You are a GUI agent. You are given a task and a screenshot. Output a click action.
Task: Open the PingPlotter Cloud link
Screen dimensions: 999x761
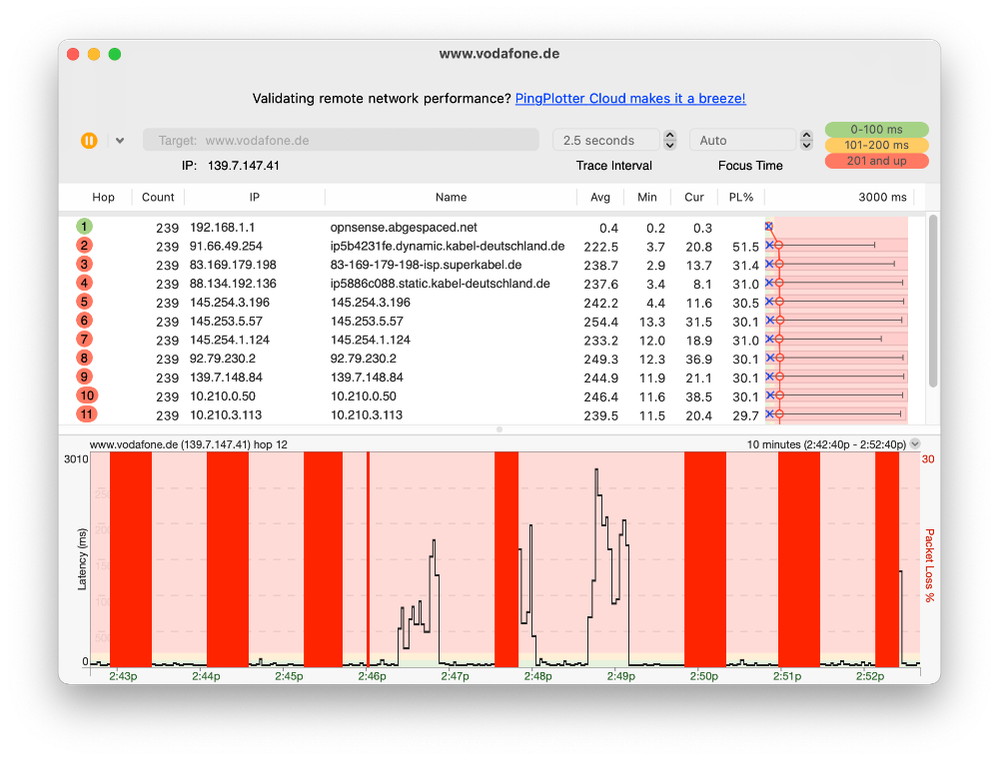630,98
